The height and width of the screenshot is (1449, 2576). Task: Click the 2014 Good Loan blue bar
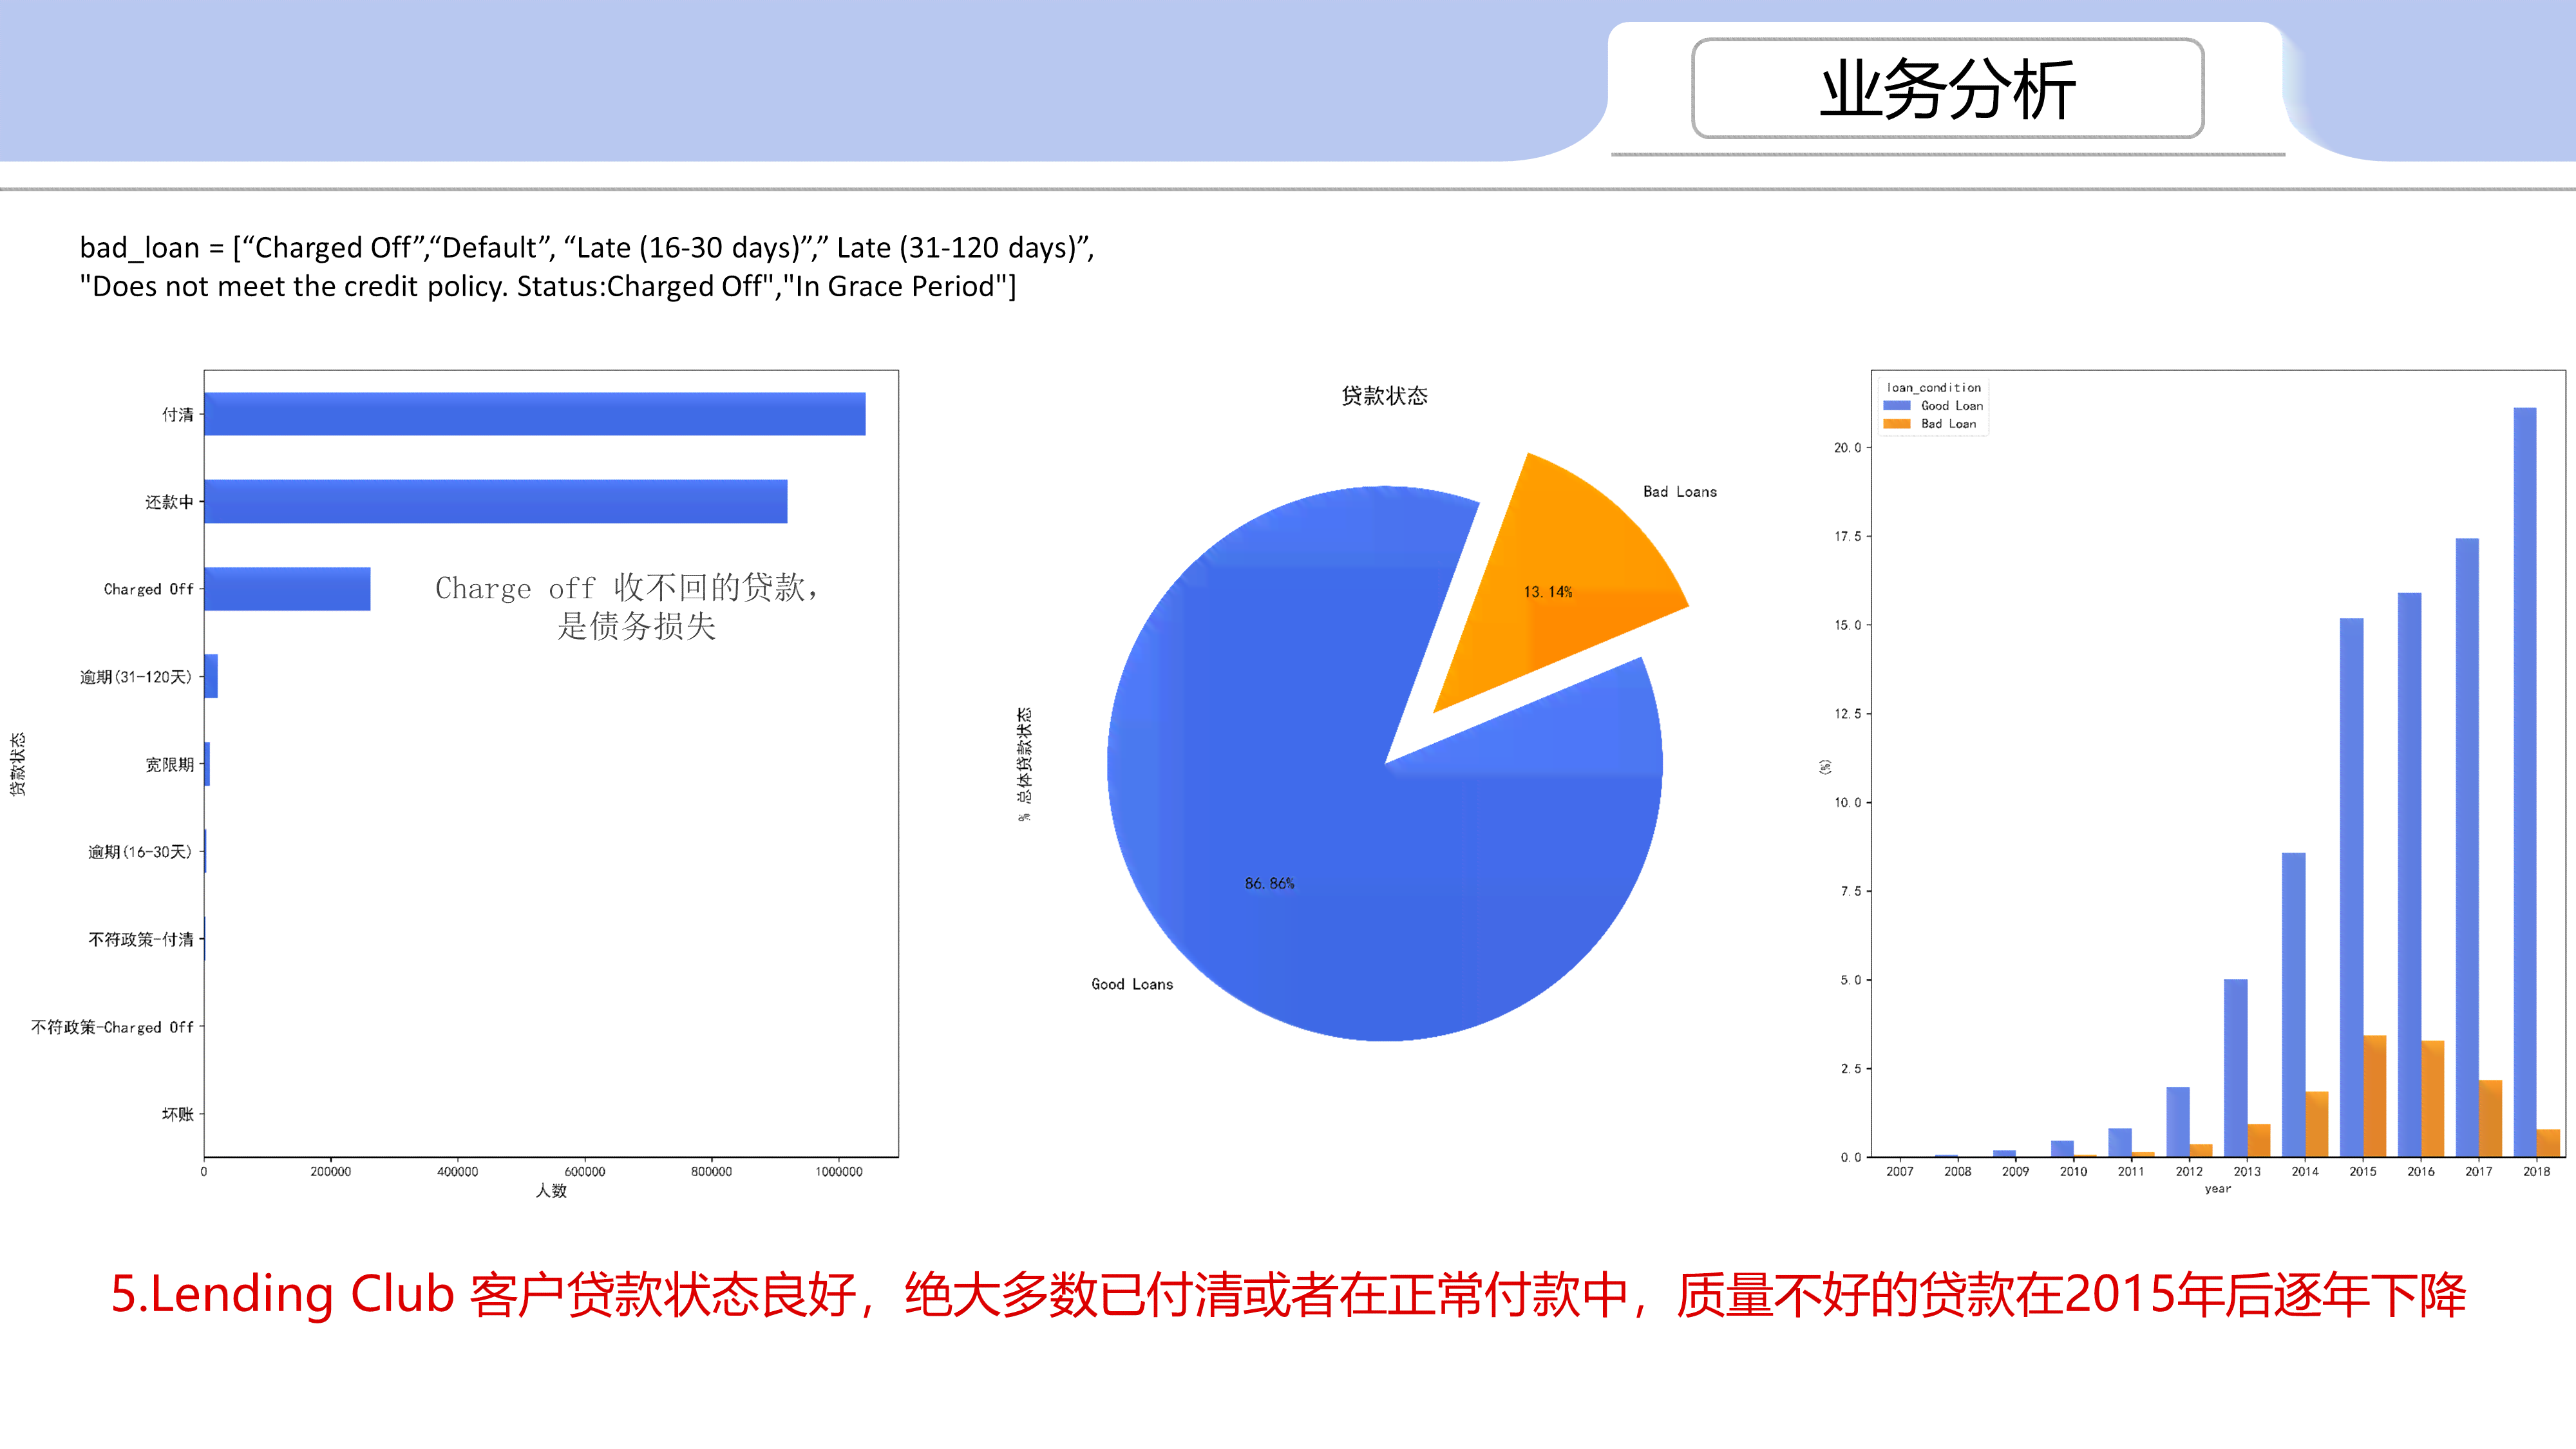[x=2294, y=1005]
